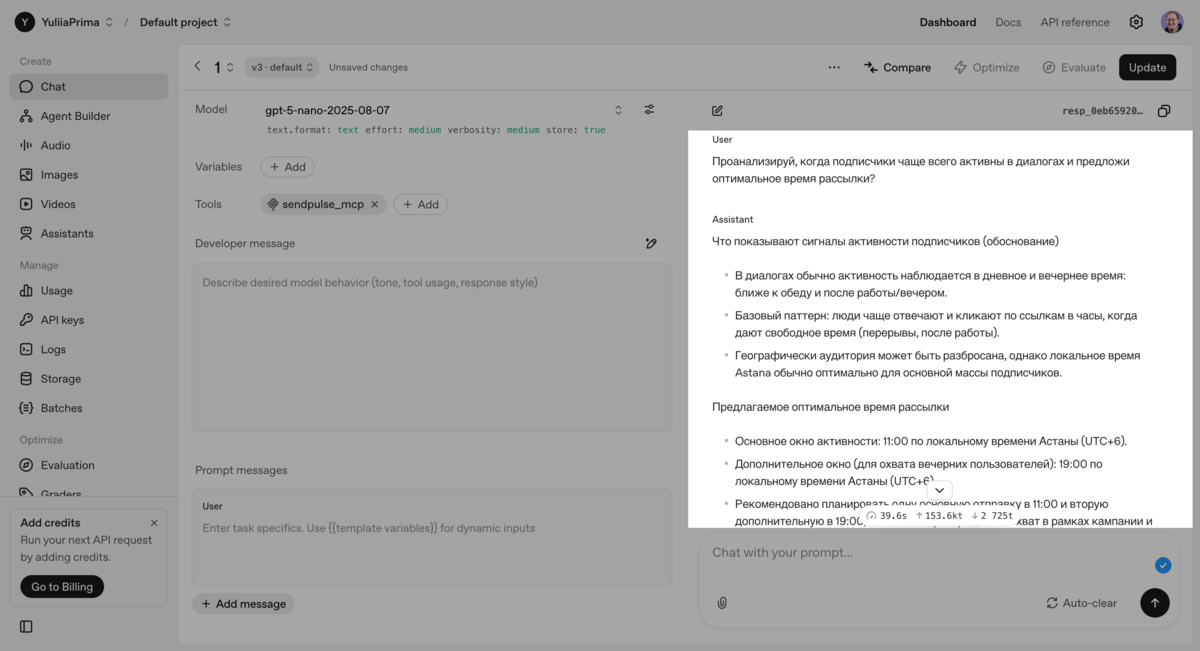Copy the response ID
This screenshot has width=1200, height=651.
coord(1164,111)
